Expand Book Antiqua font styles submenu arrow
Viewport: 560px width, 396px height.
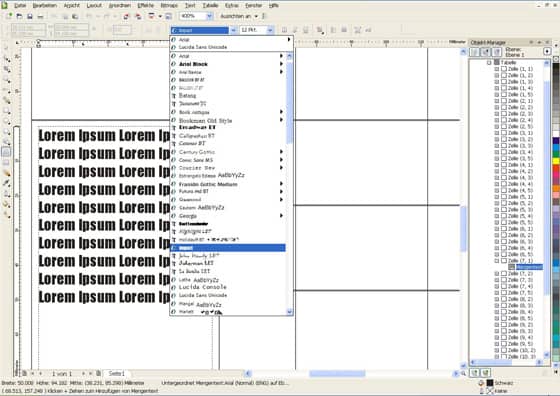click(x=281, y=112)
